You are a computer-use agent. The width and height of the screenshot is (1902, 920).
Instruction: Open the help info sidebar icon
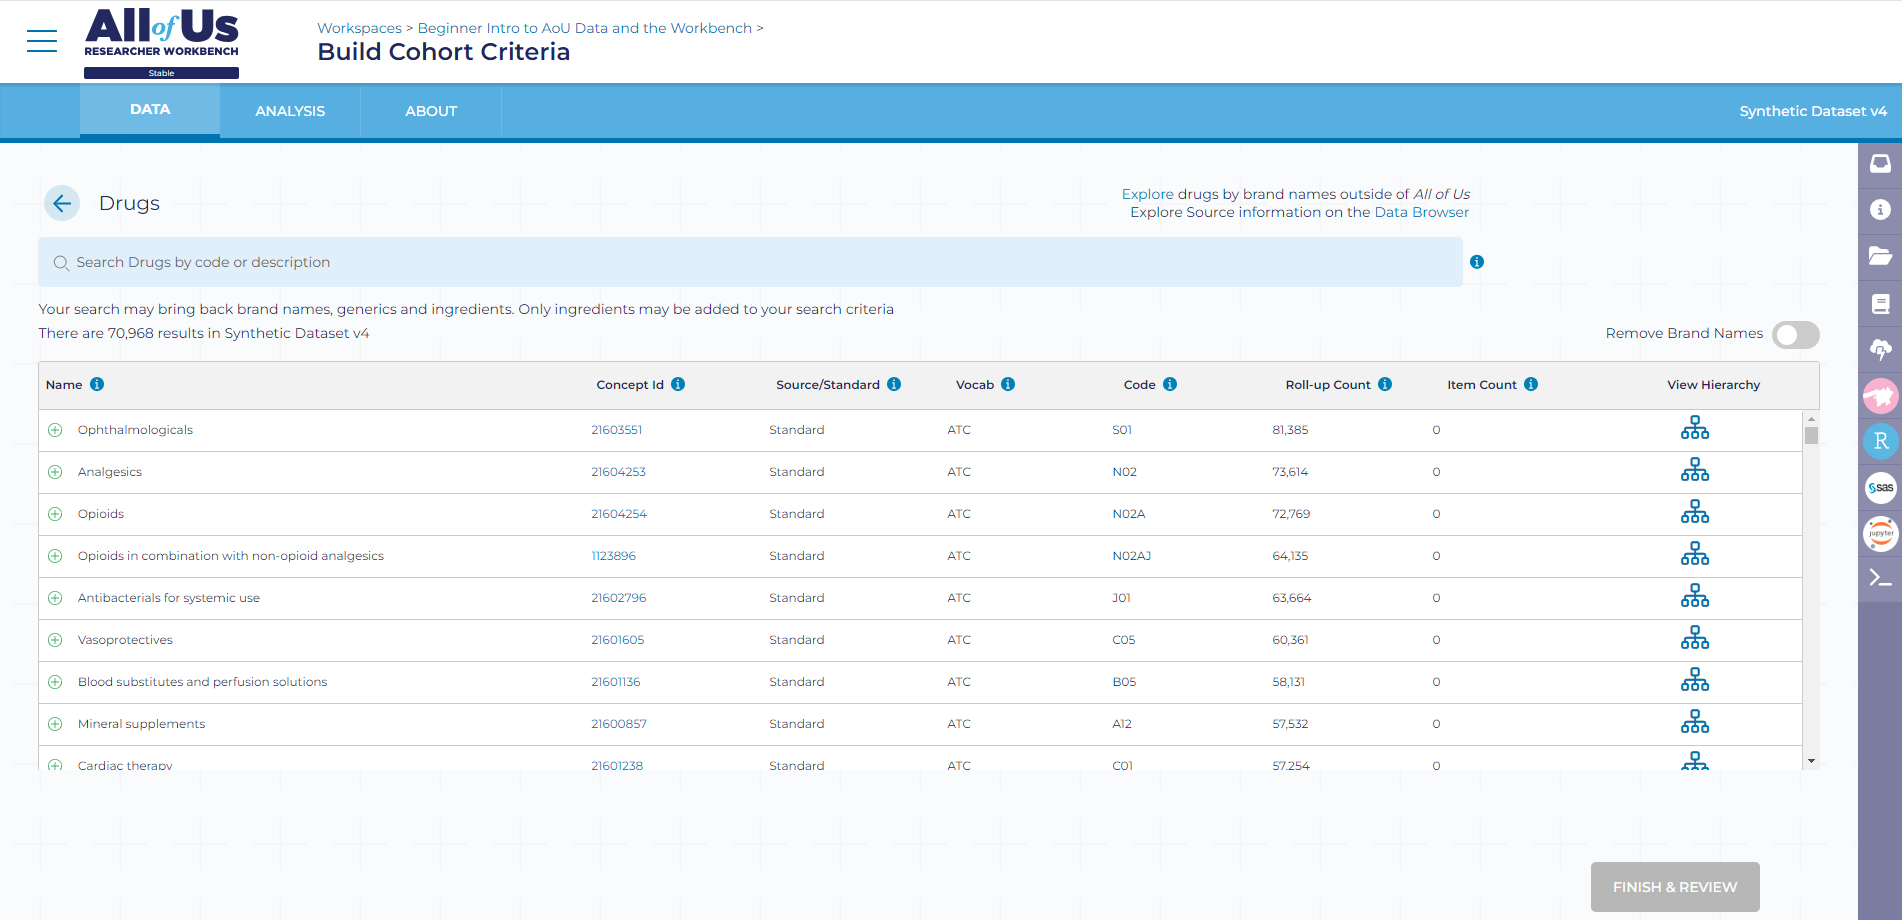point(1880,210)
